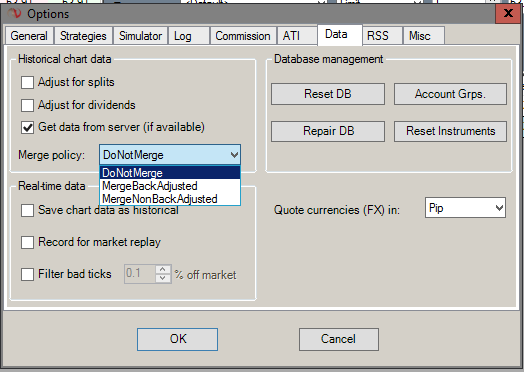524x372 pixels.
Task: Click the Merge policy label
Action: [51, 155]
